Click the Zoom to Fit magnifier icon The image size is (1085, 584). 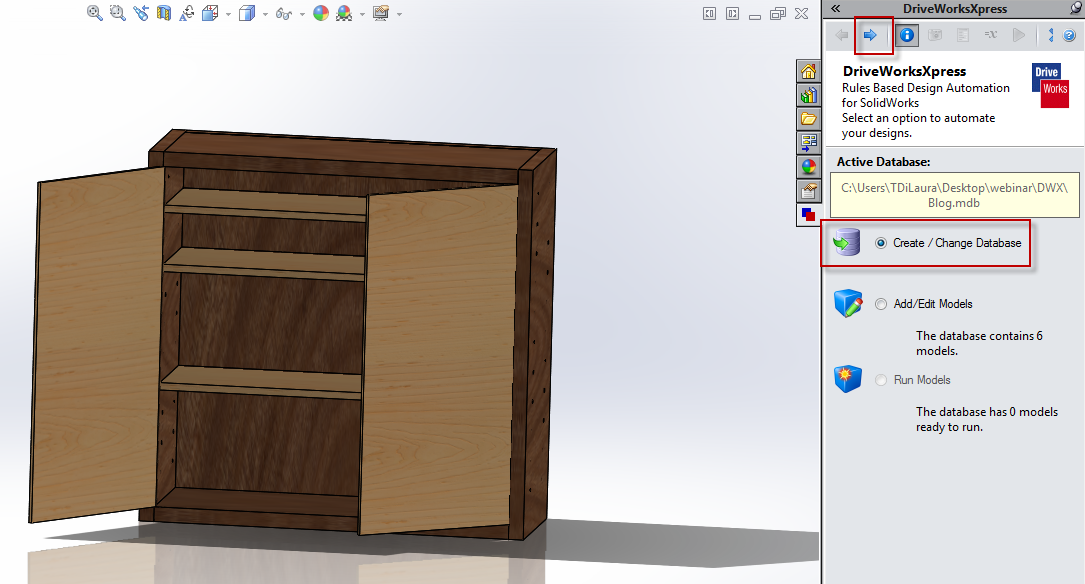[x=95, y=13]
